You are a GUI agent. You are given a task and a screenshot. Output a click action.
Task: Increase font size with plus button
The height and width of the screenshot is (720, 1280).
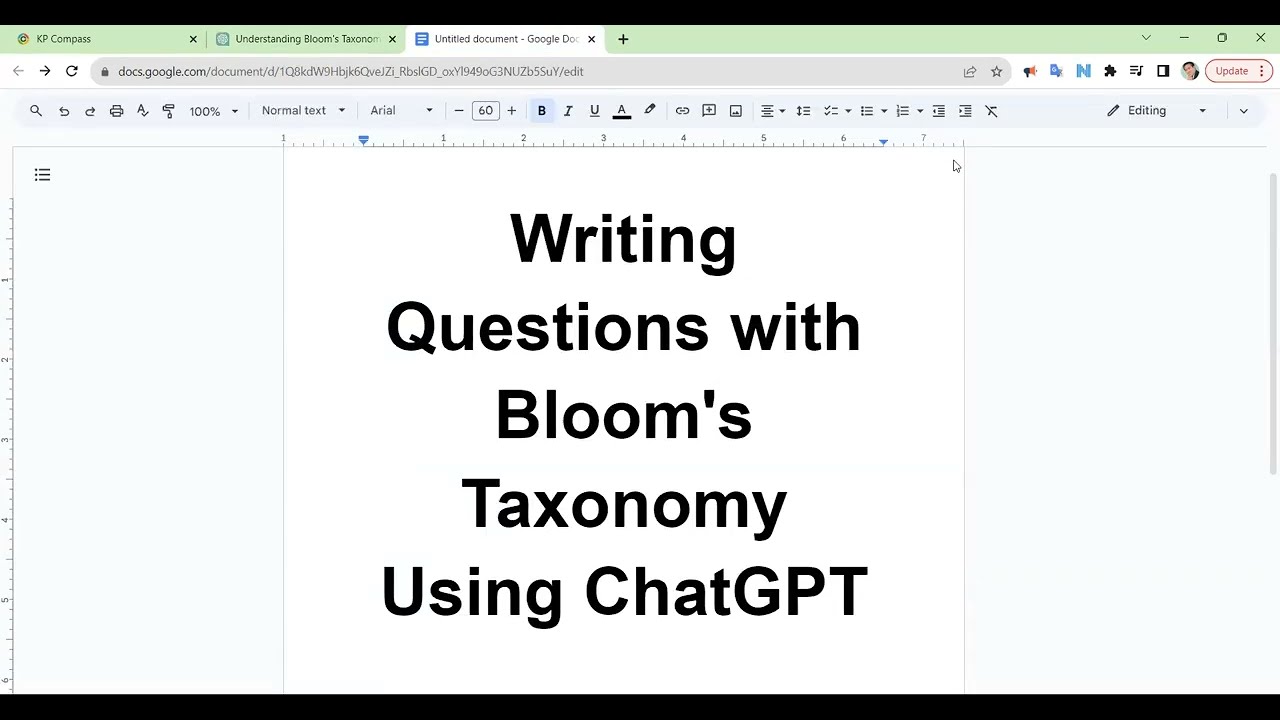(511, 111)
